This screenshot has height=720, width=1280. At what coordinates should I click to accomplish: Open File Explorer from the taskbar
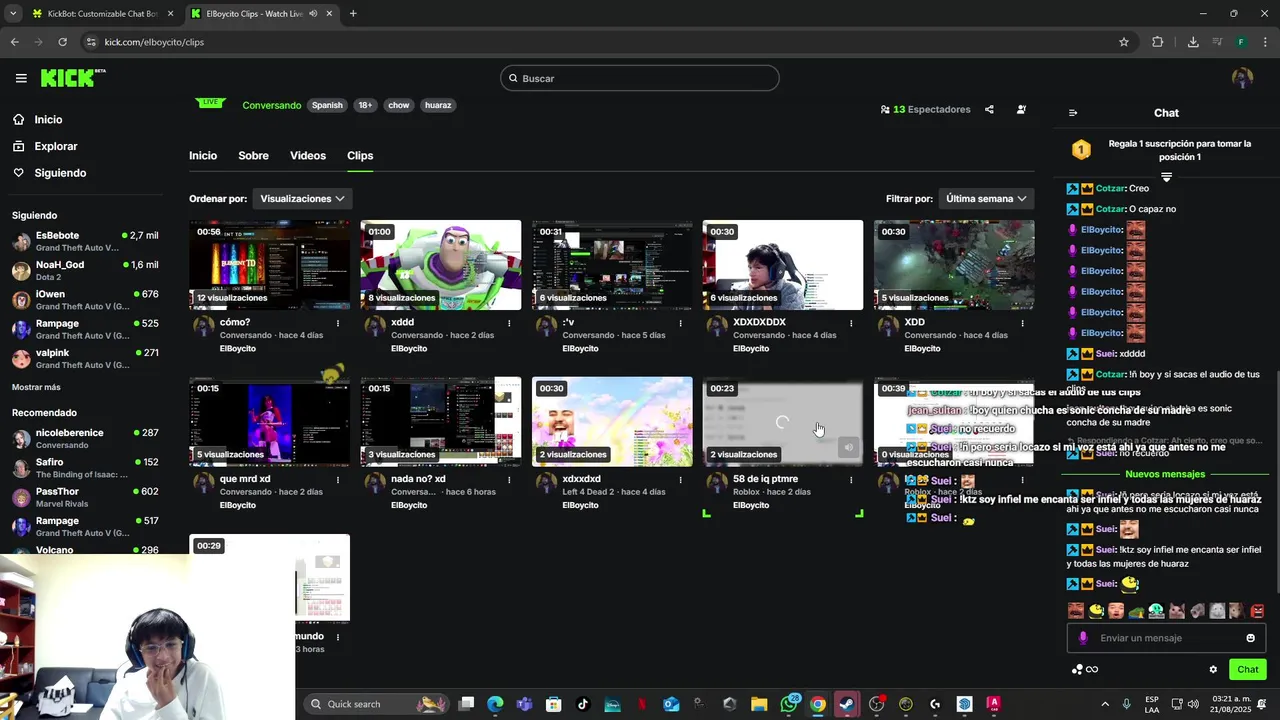[759, 704]
